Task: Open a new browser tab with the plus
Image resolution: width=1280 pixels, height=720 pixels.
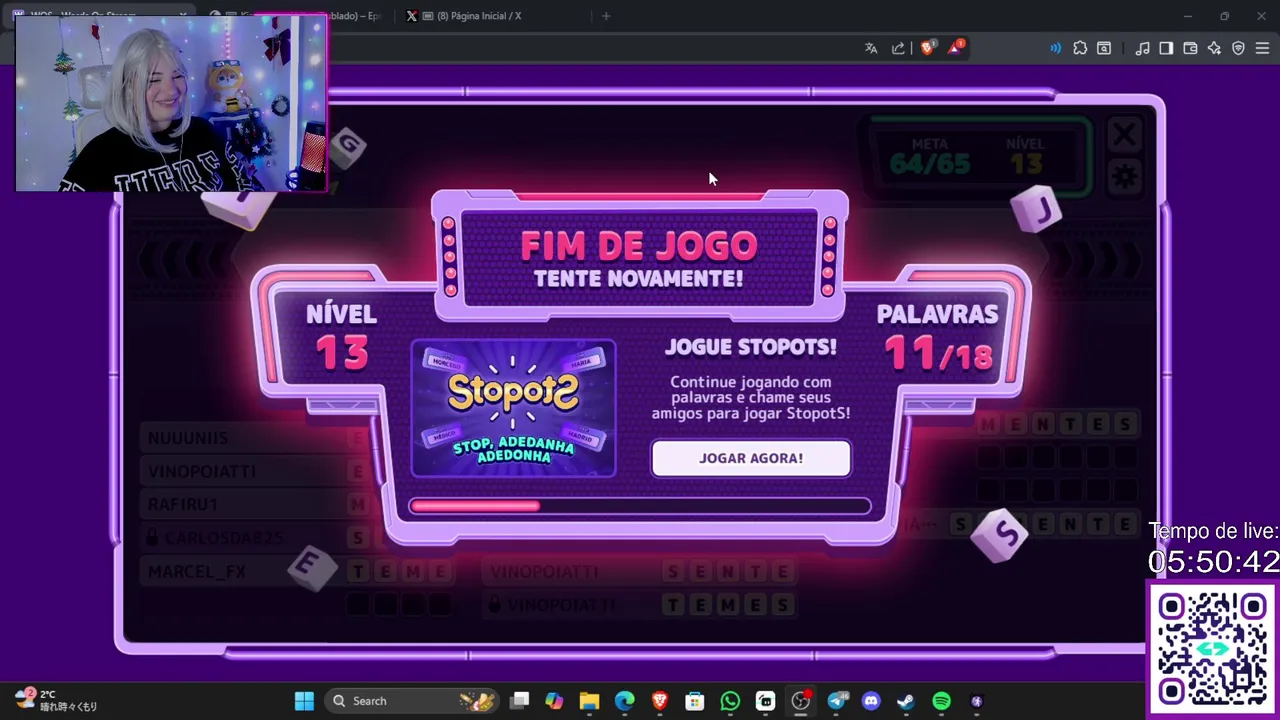Action: point(606,16)
